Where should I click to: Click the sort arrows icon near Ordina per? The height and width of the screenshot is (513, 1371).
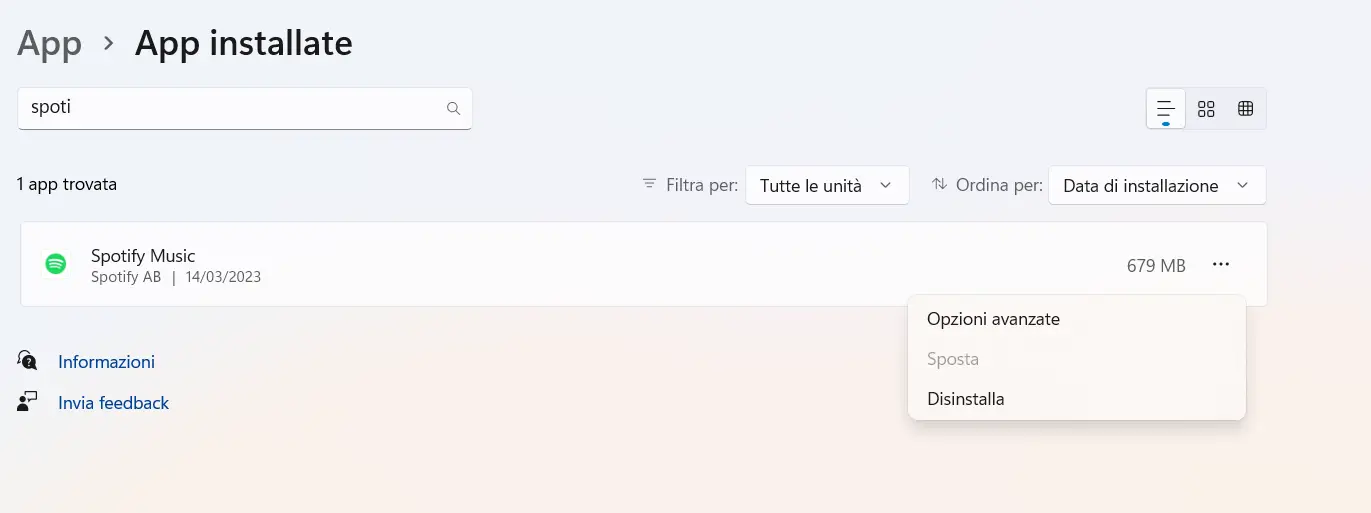coord(939,185)
